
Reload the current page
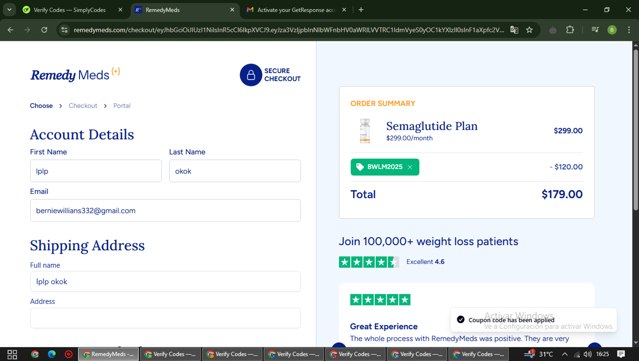44,30
